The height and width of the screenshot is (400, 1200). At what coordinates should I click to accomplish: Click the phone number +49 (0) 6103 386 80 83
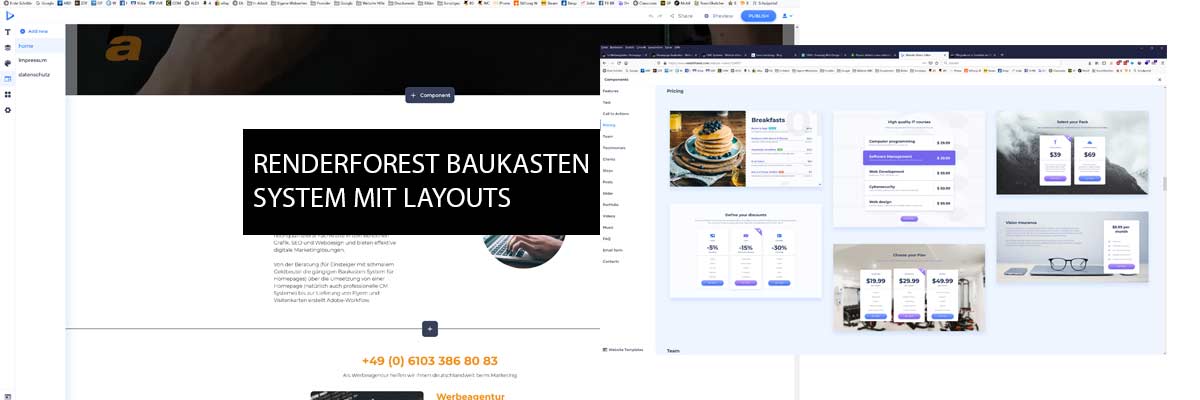pyautogui.click(x=429, y=360)
